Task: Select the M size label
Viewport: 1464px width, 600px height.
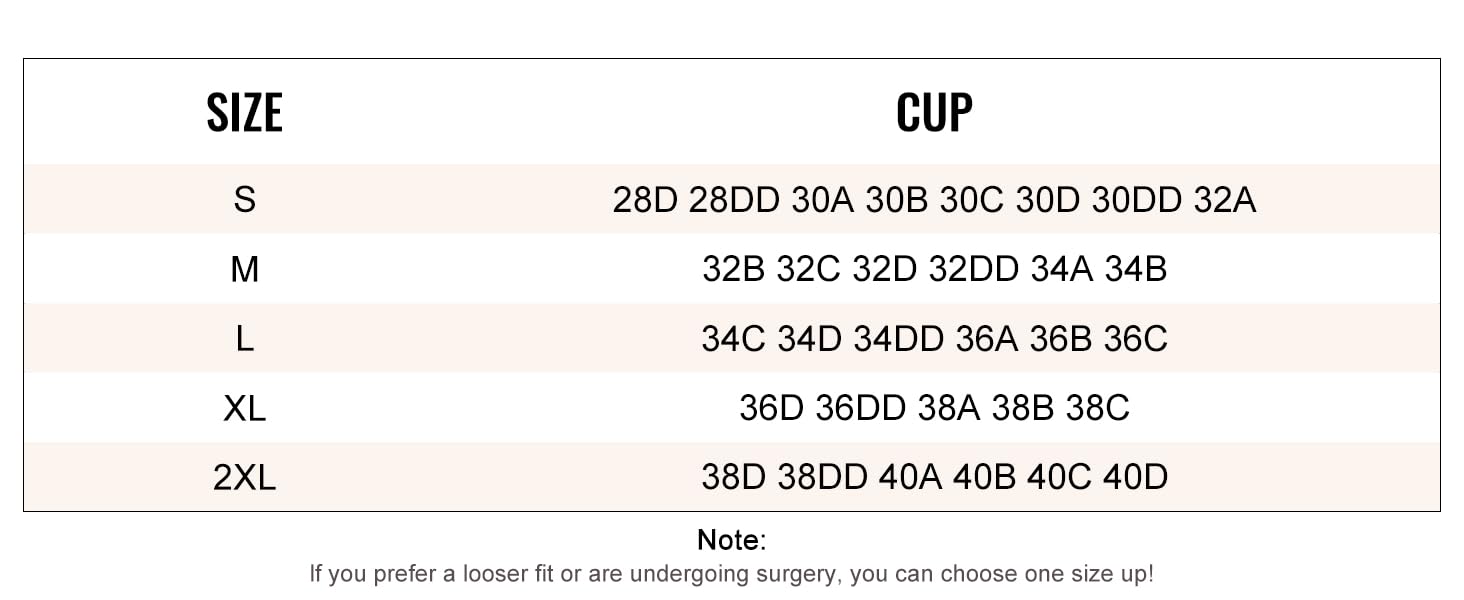Action: tap(244, 269)
